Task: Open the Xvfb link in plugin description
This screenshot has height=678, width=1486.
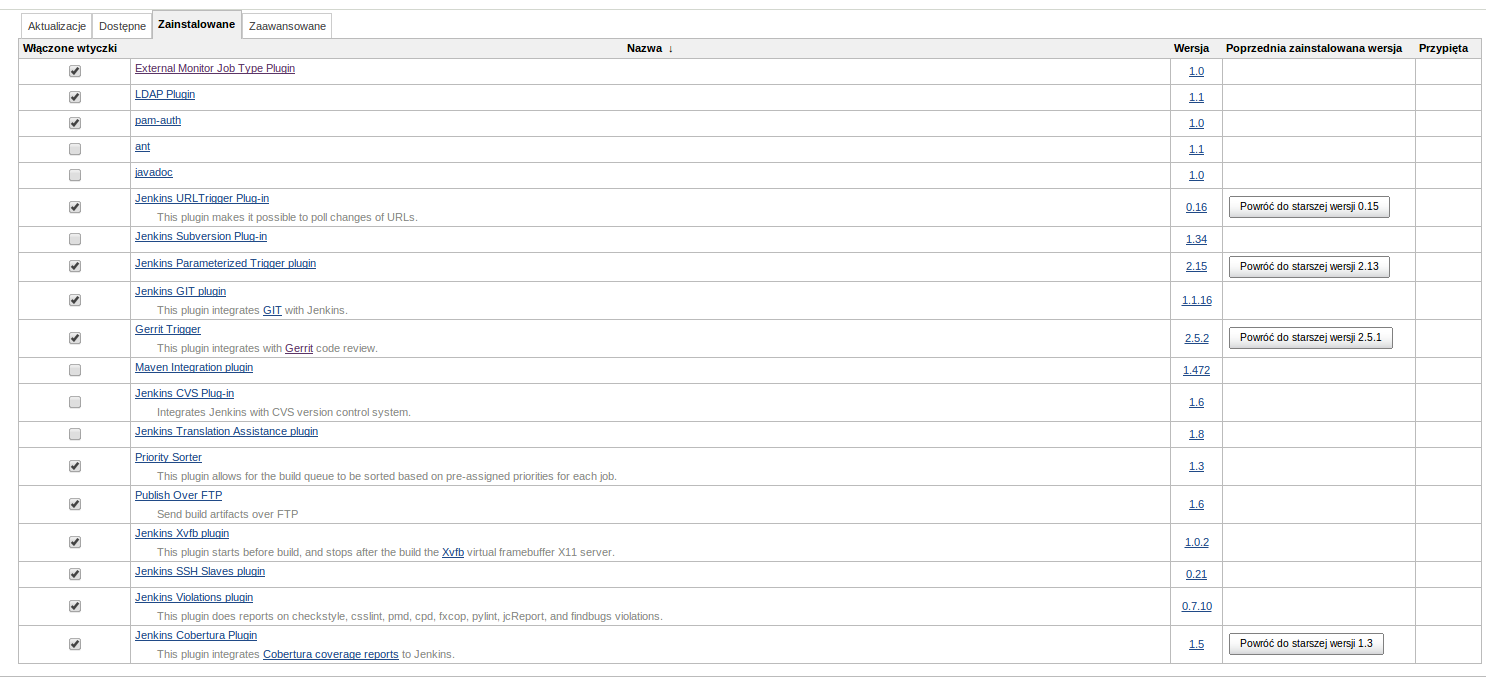Action: (x=452, y=553)
